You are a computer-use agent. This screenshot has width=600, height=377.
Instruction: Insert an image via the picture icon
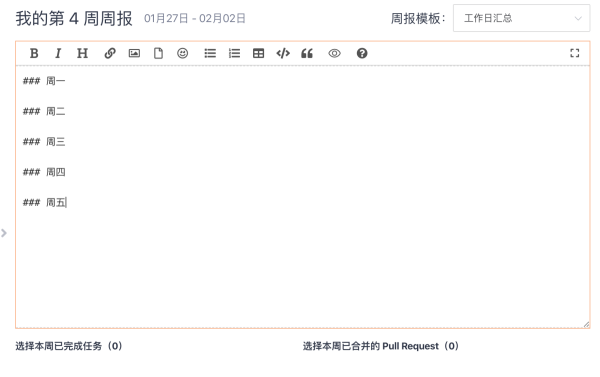coord(134,53)
